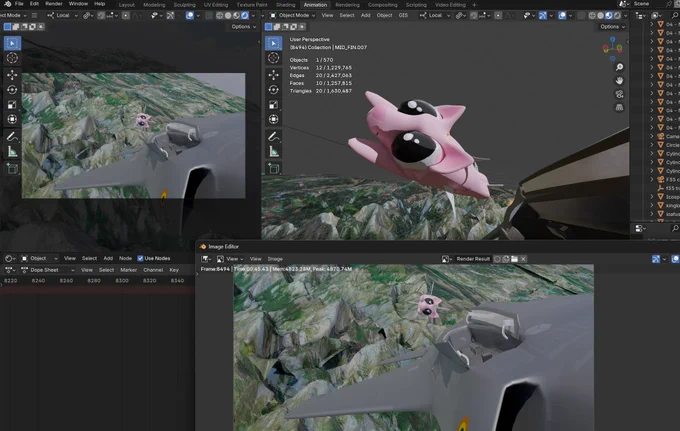The width and height of the screenshot is (680, 431).
Task: Activate Select Box tool in left viewport
Action: tap(12, 43)
